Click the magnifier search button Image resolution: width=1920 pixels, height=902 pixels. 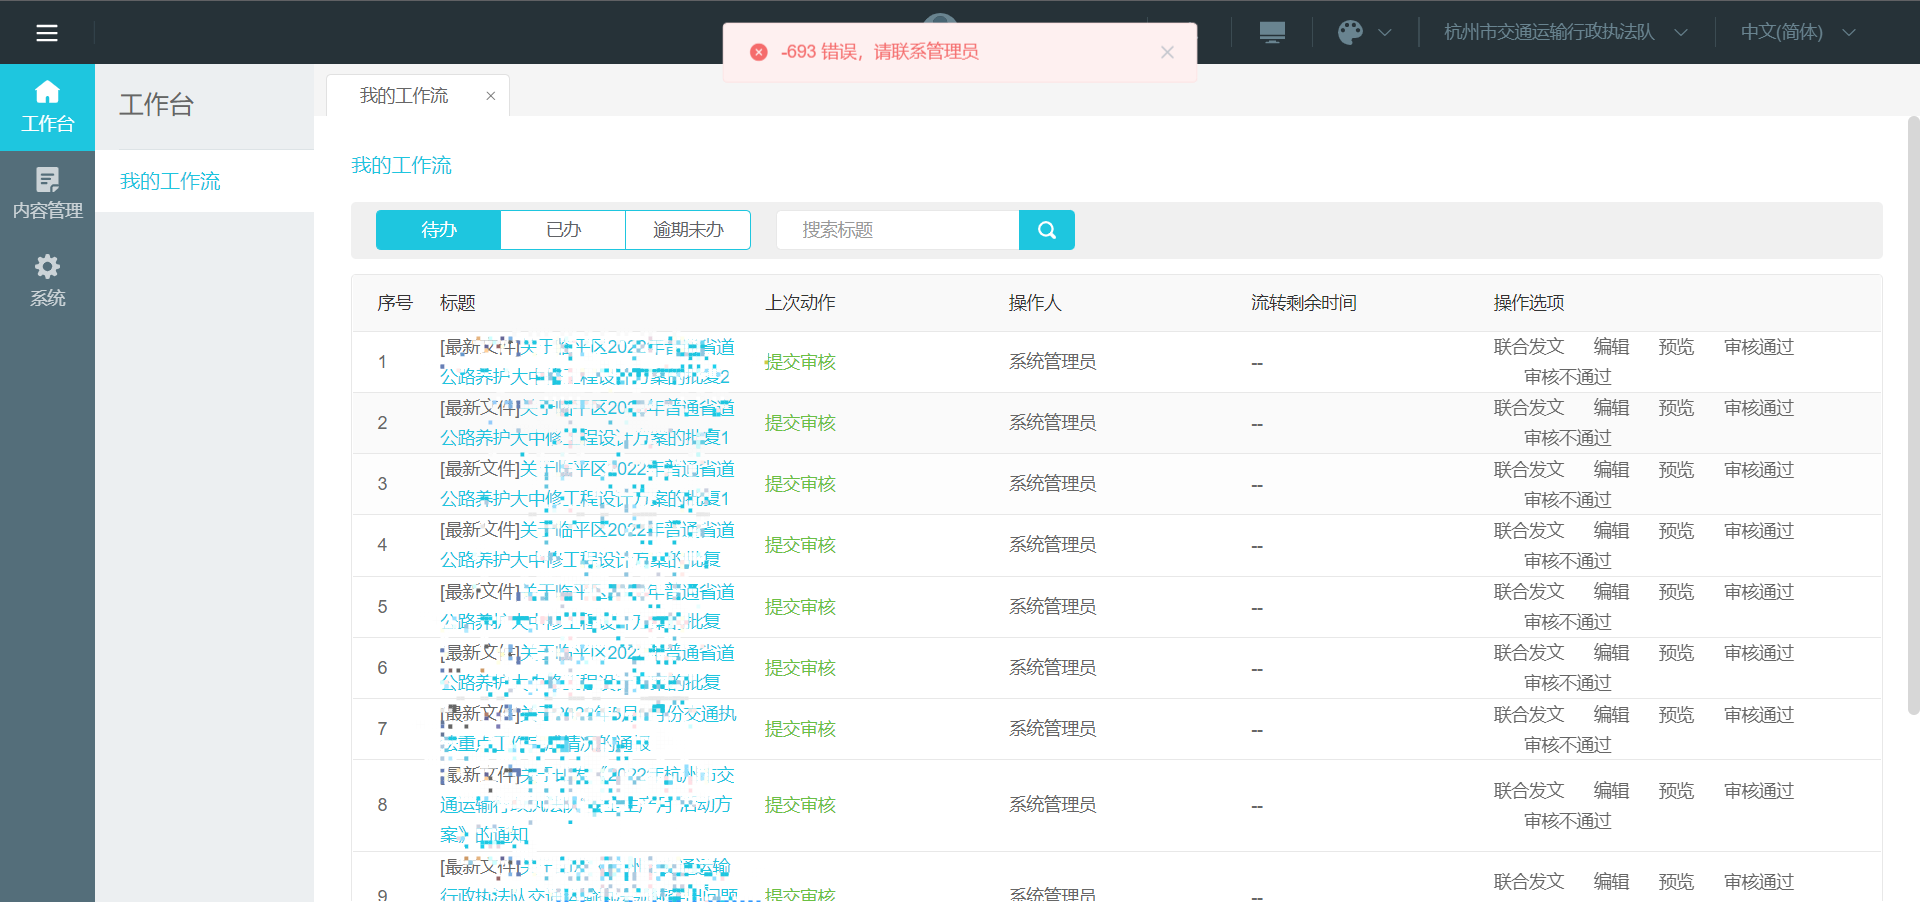(1046, 230)
